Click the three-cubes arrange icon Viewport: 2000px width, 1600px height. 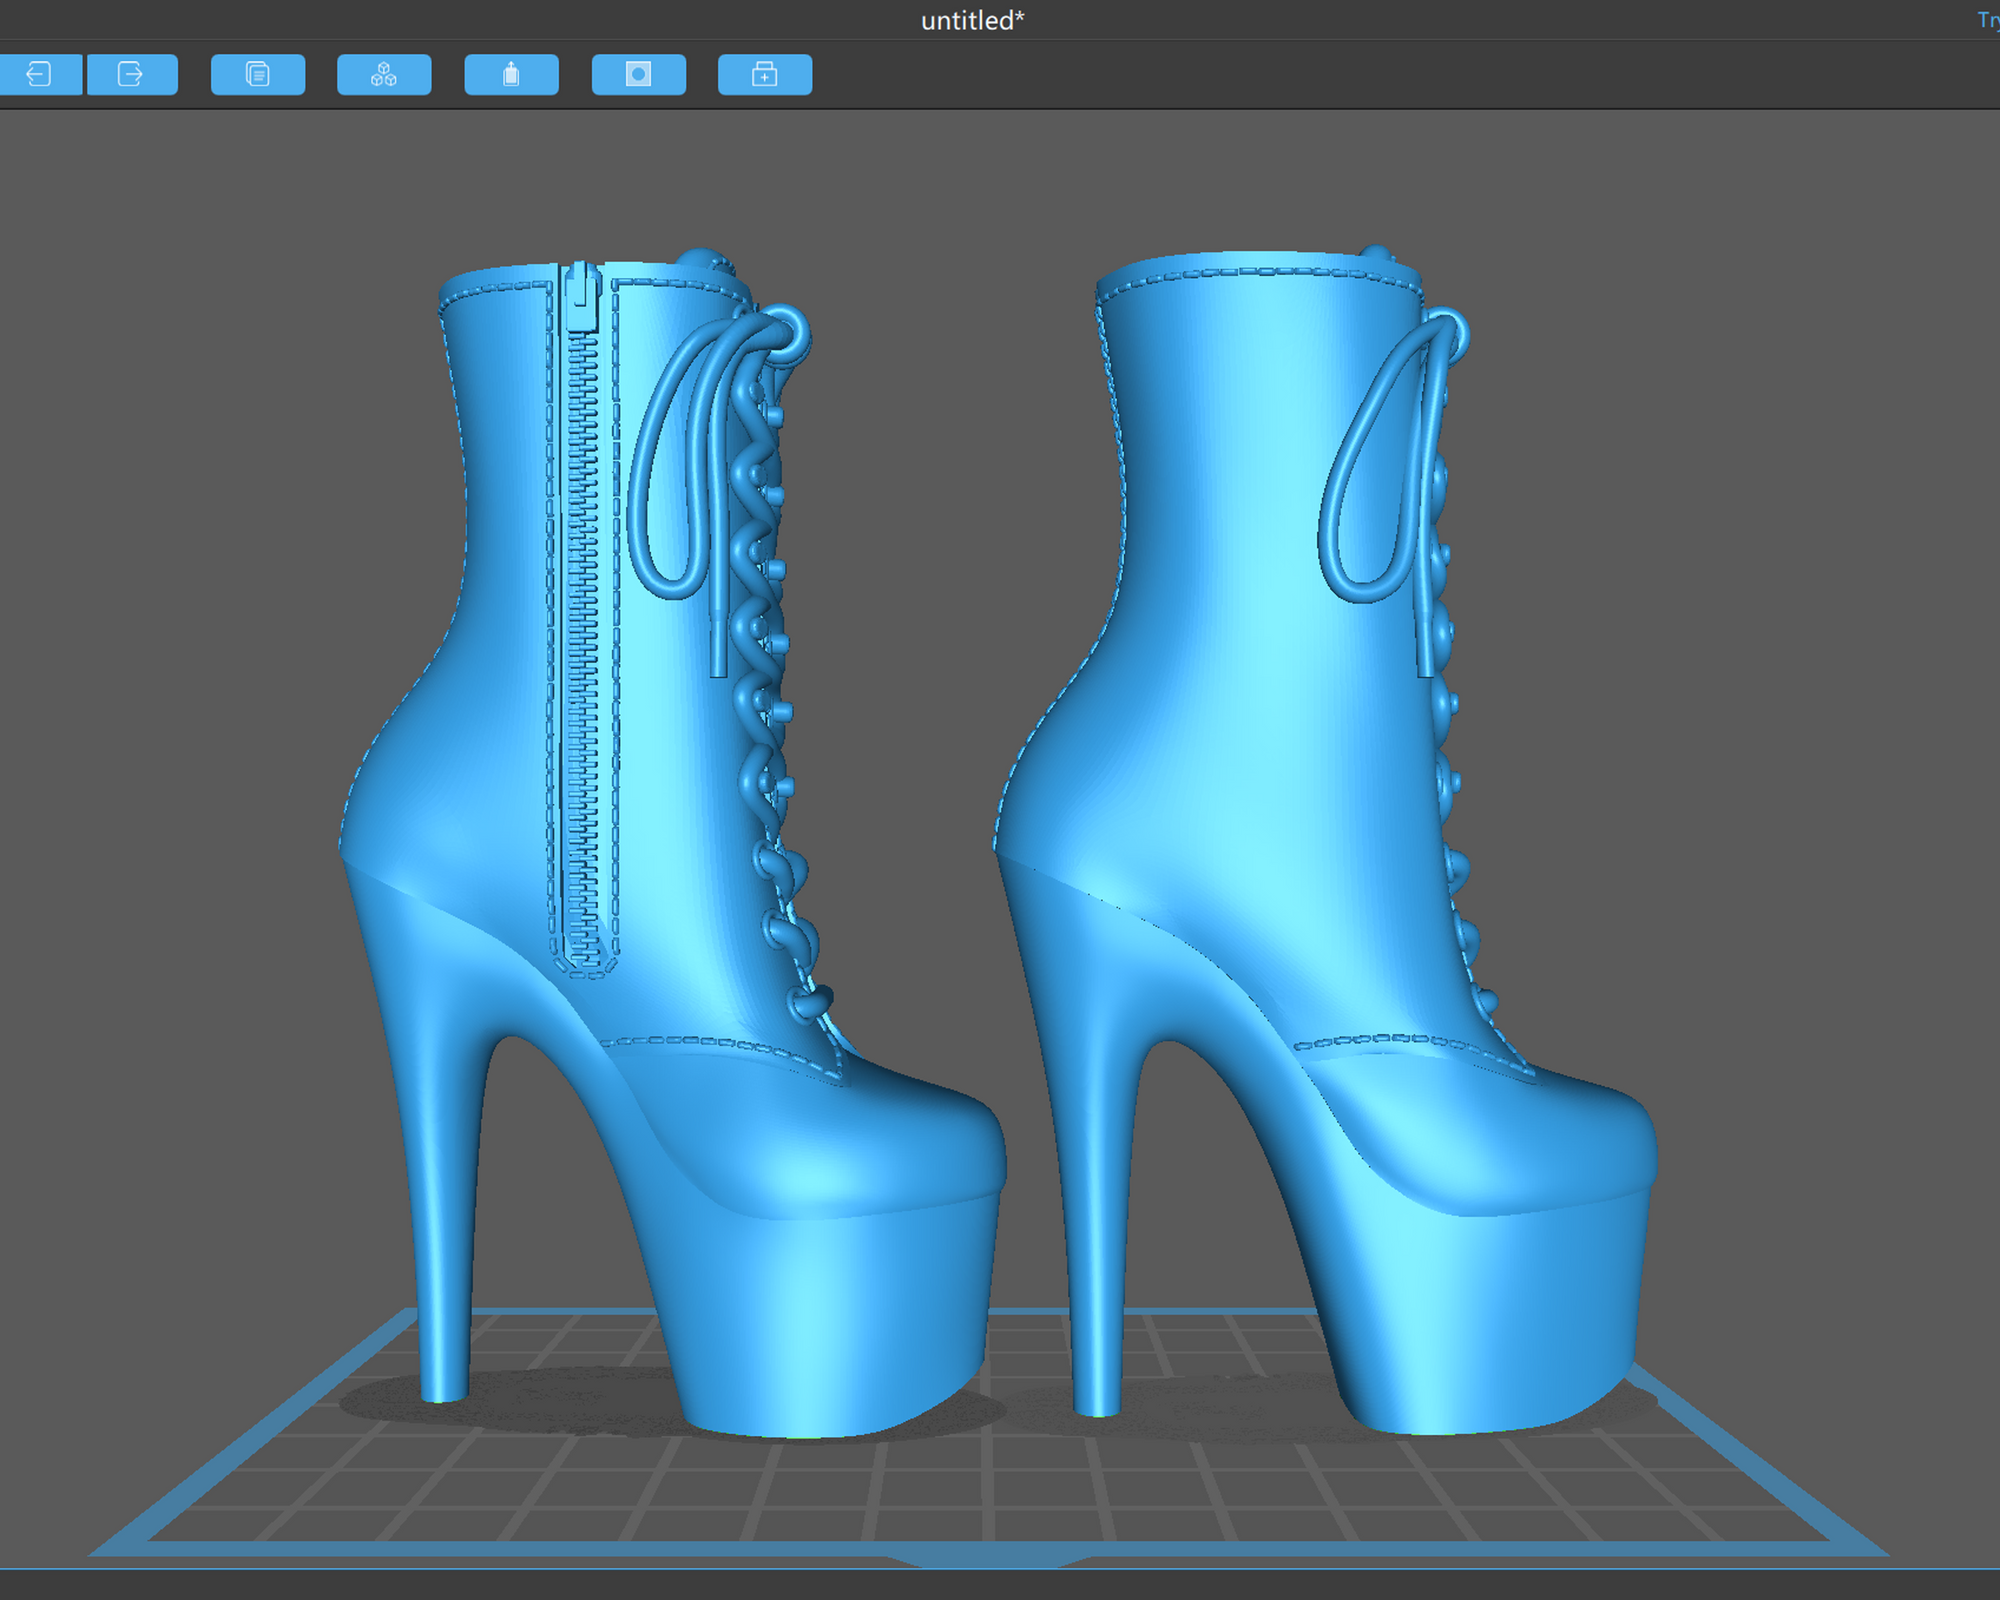[384, 74]
